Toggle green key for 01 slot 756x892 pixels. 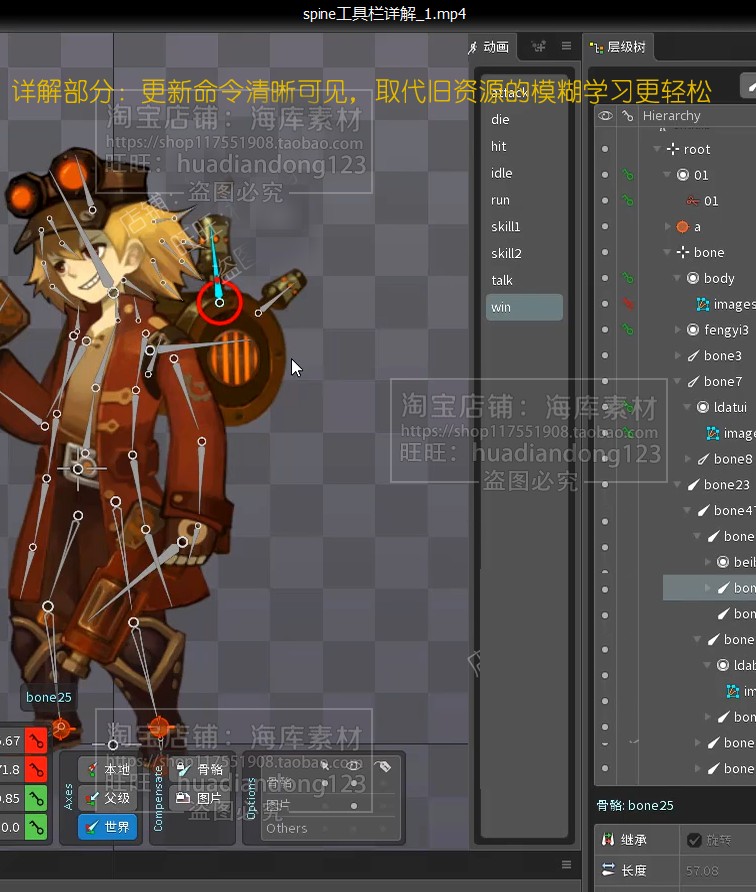[x=627, y=175]
